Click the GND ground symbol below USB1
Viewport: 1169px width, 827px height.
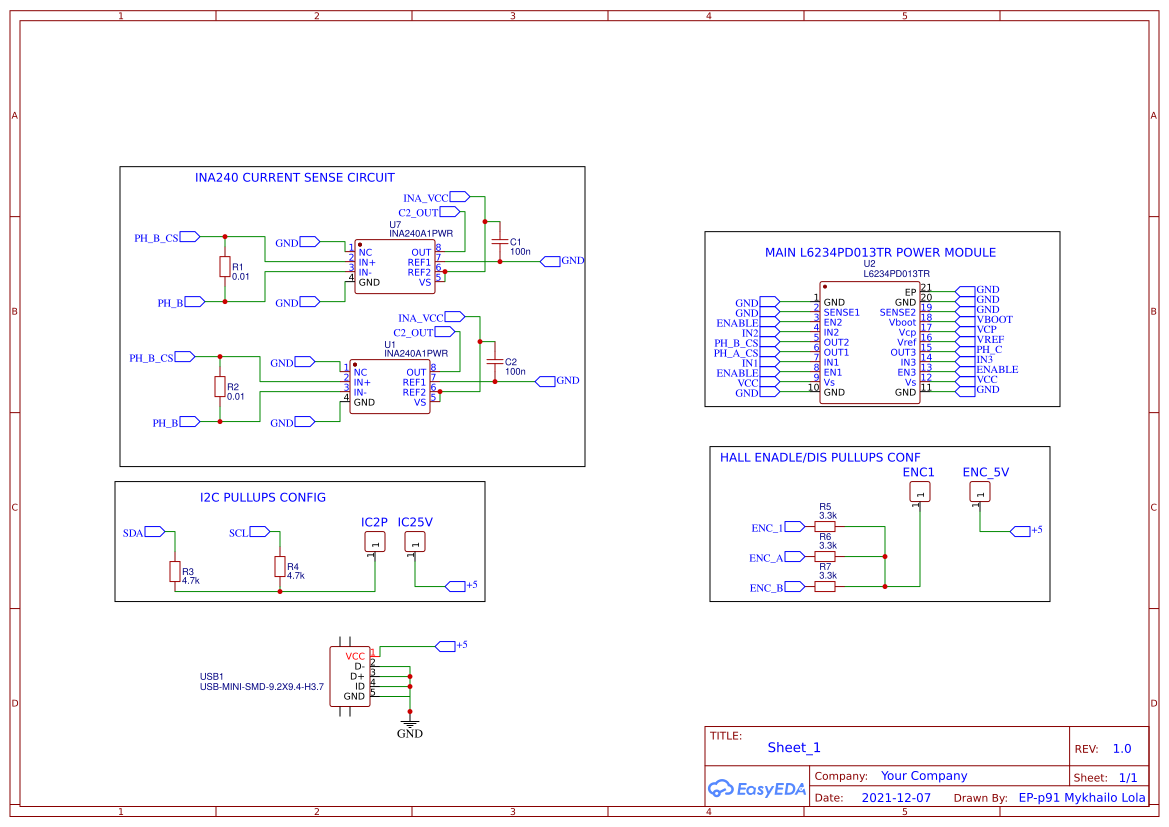coord(410,722)
